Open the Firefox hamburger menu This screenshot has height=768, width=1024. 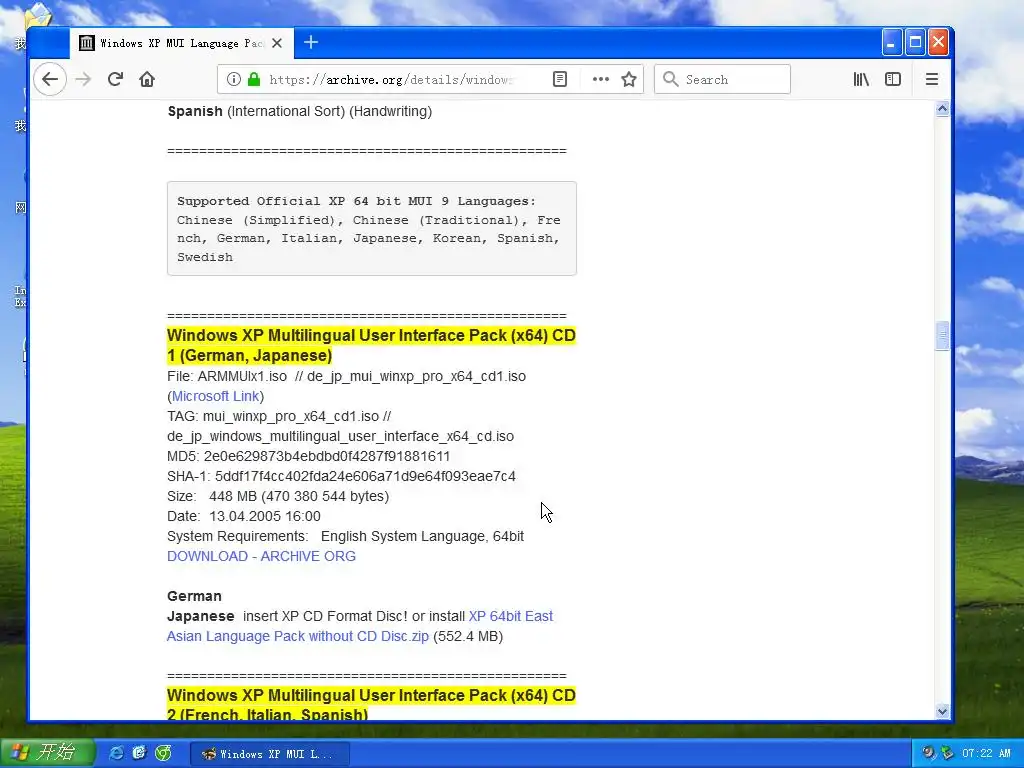coord(932,80)
